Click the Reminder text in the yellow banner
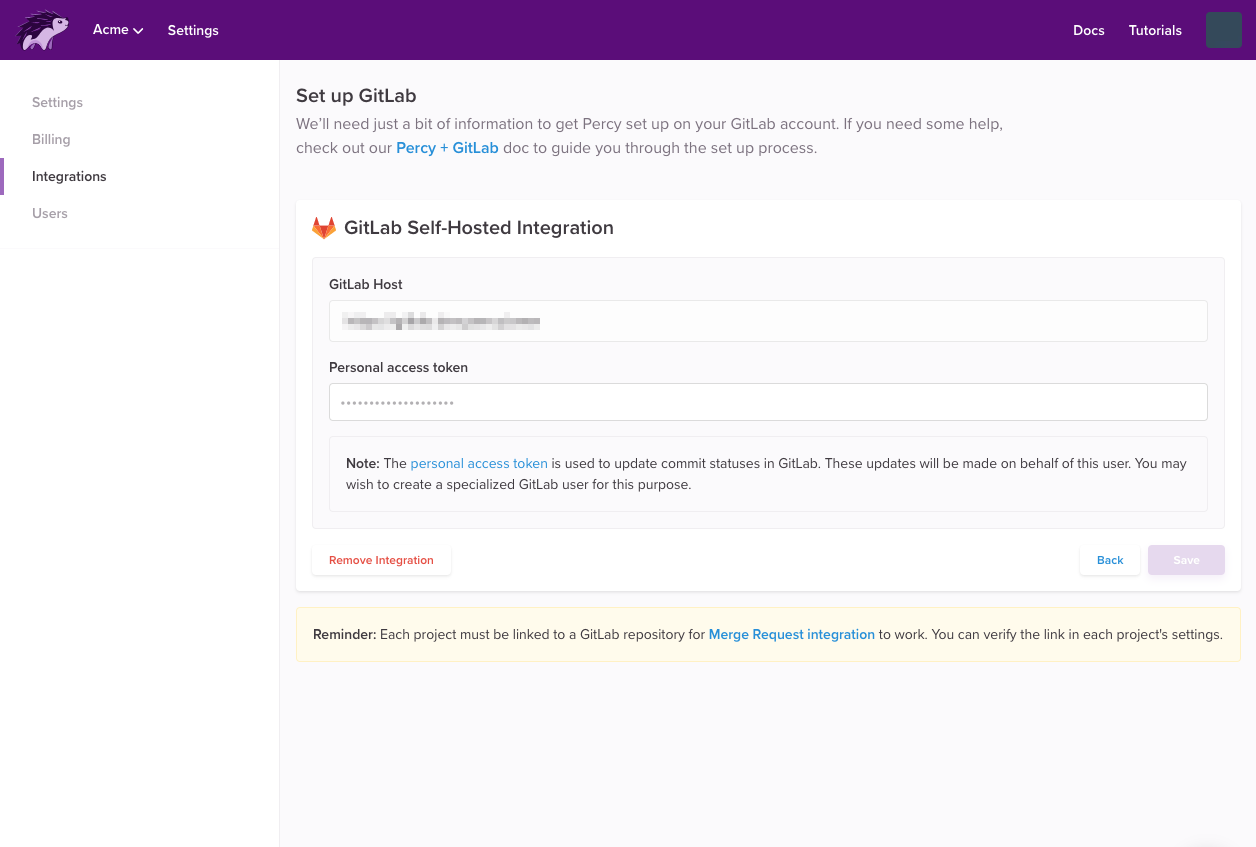This screenshot has height=847, width=1256. pos(768,634)
